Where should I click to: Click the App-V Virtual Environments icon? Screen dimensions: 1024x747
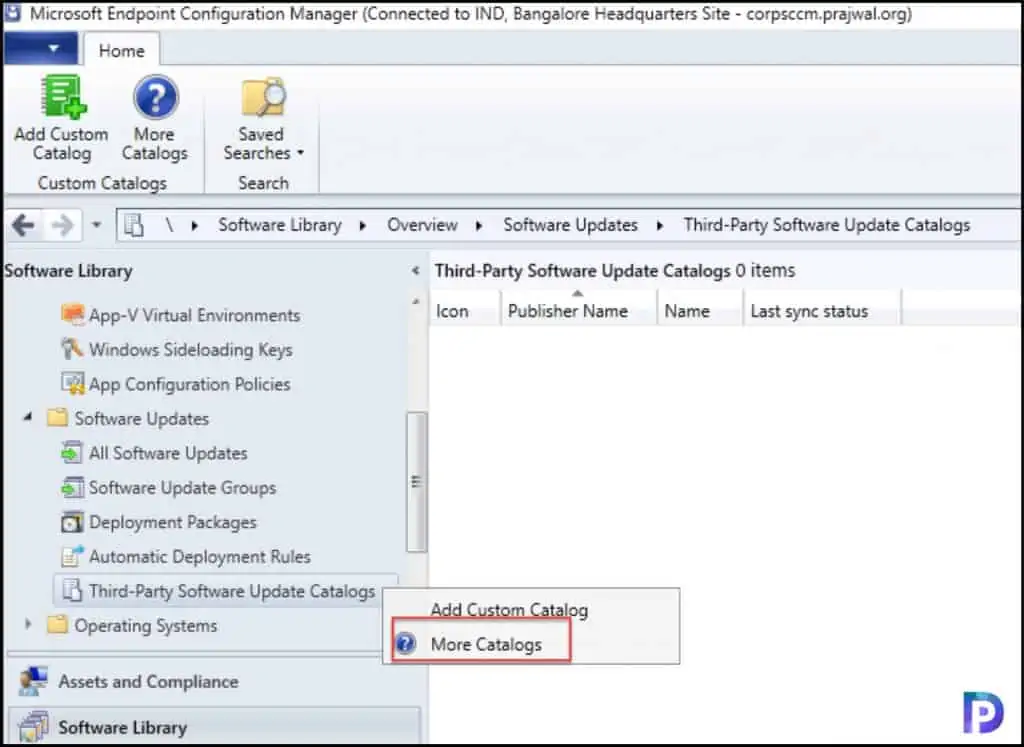click(x=72, y=314)
